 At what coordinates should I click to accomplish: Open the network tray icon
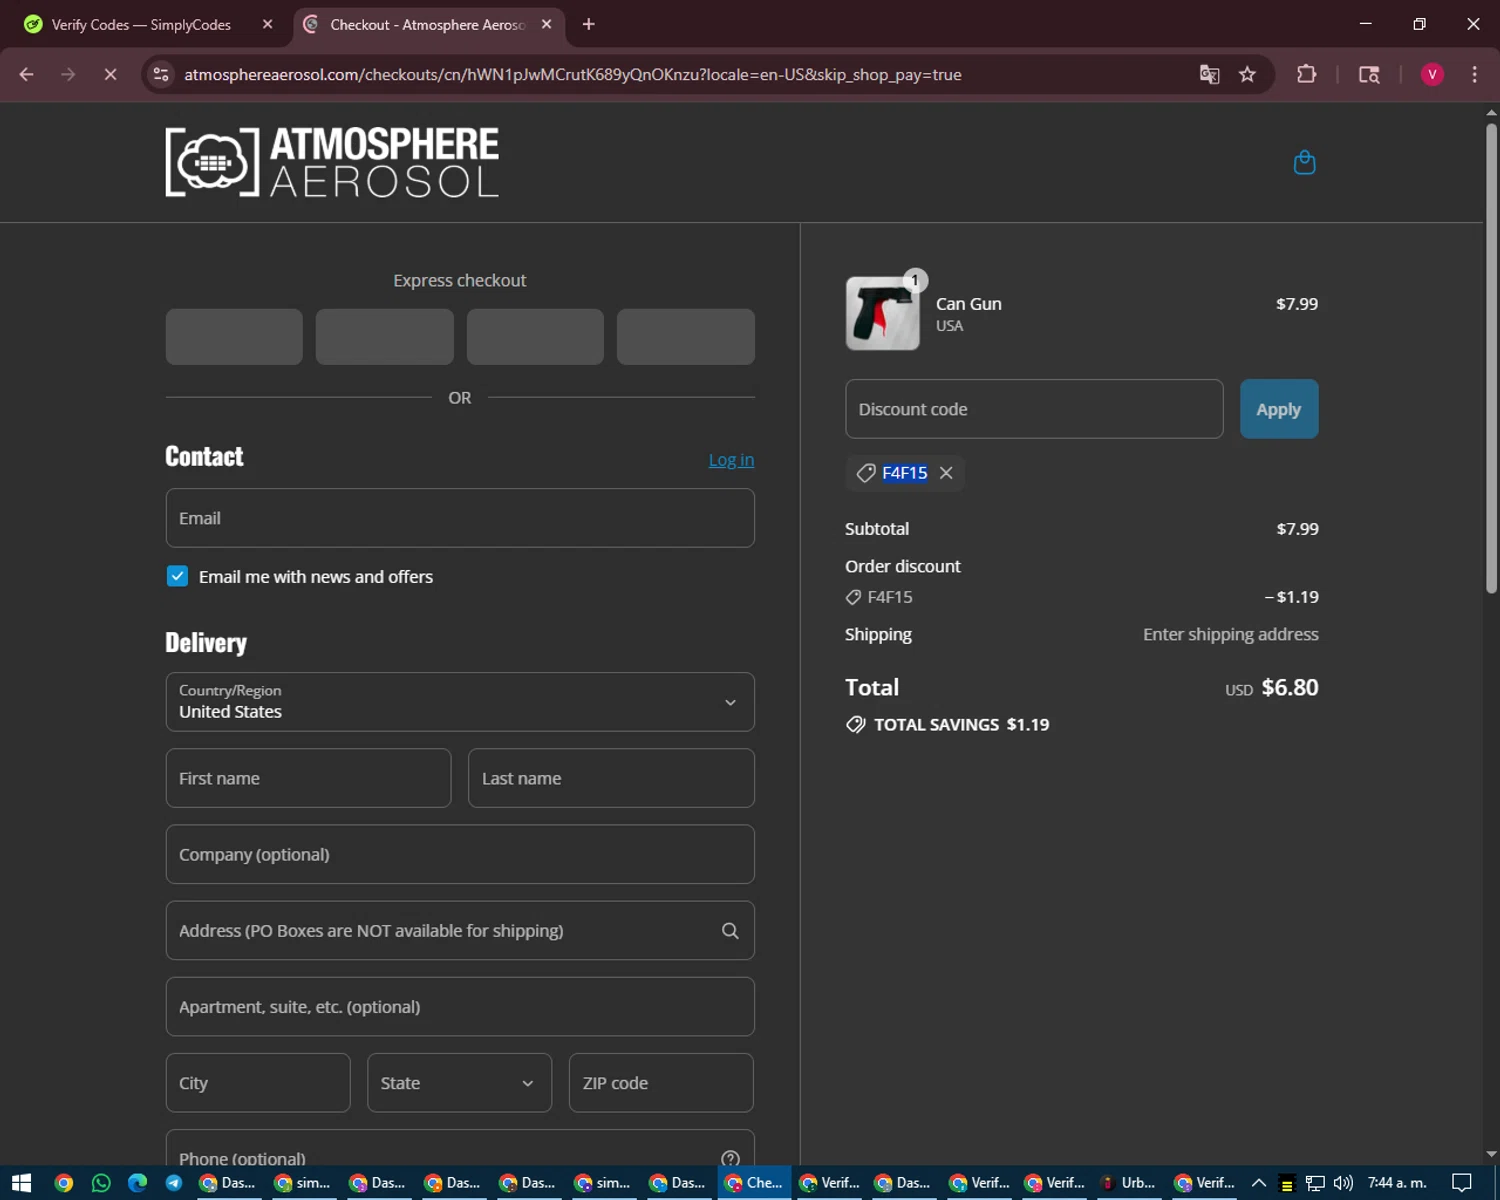coord(1315,1183)
